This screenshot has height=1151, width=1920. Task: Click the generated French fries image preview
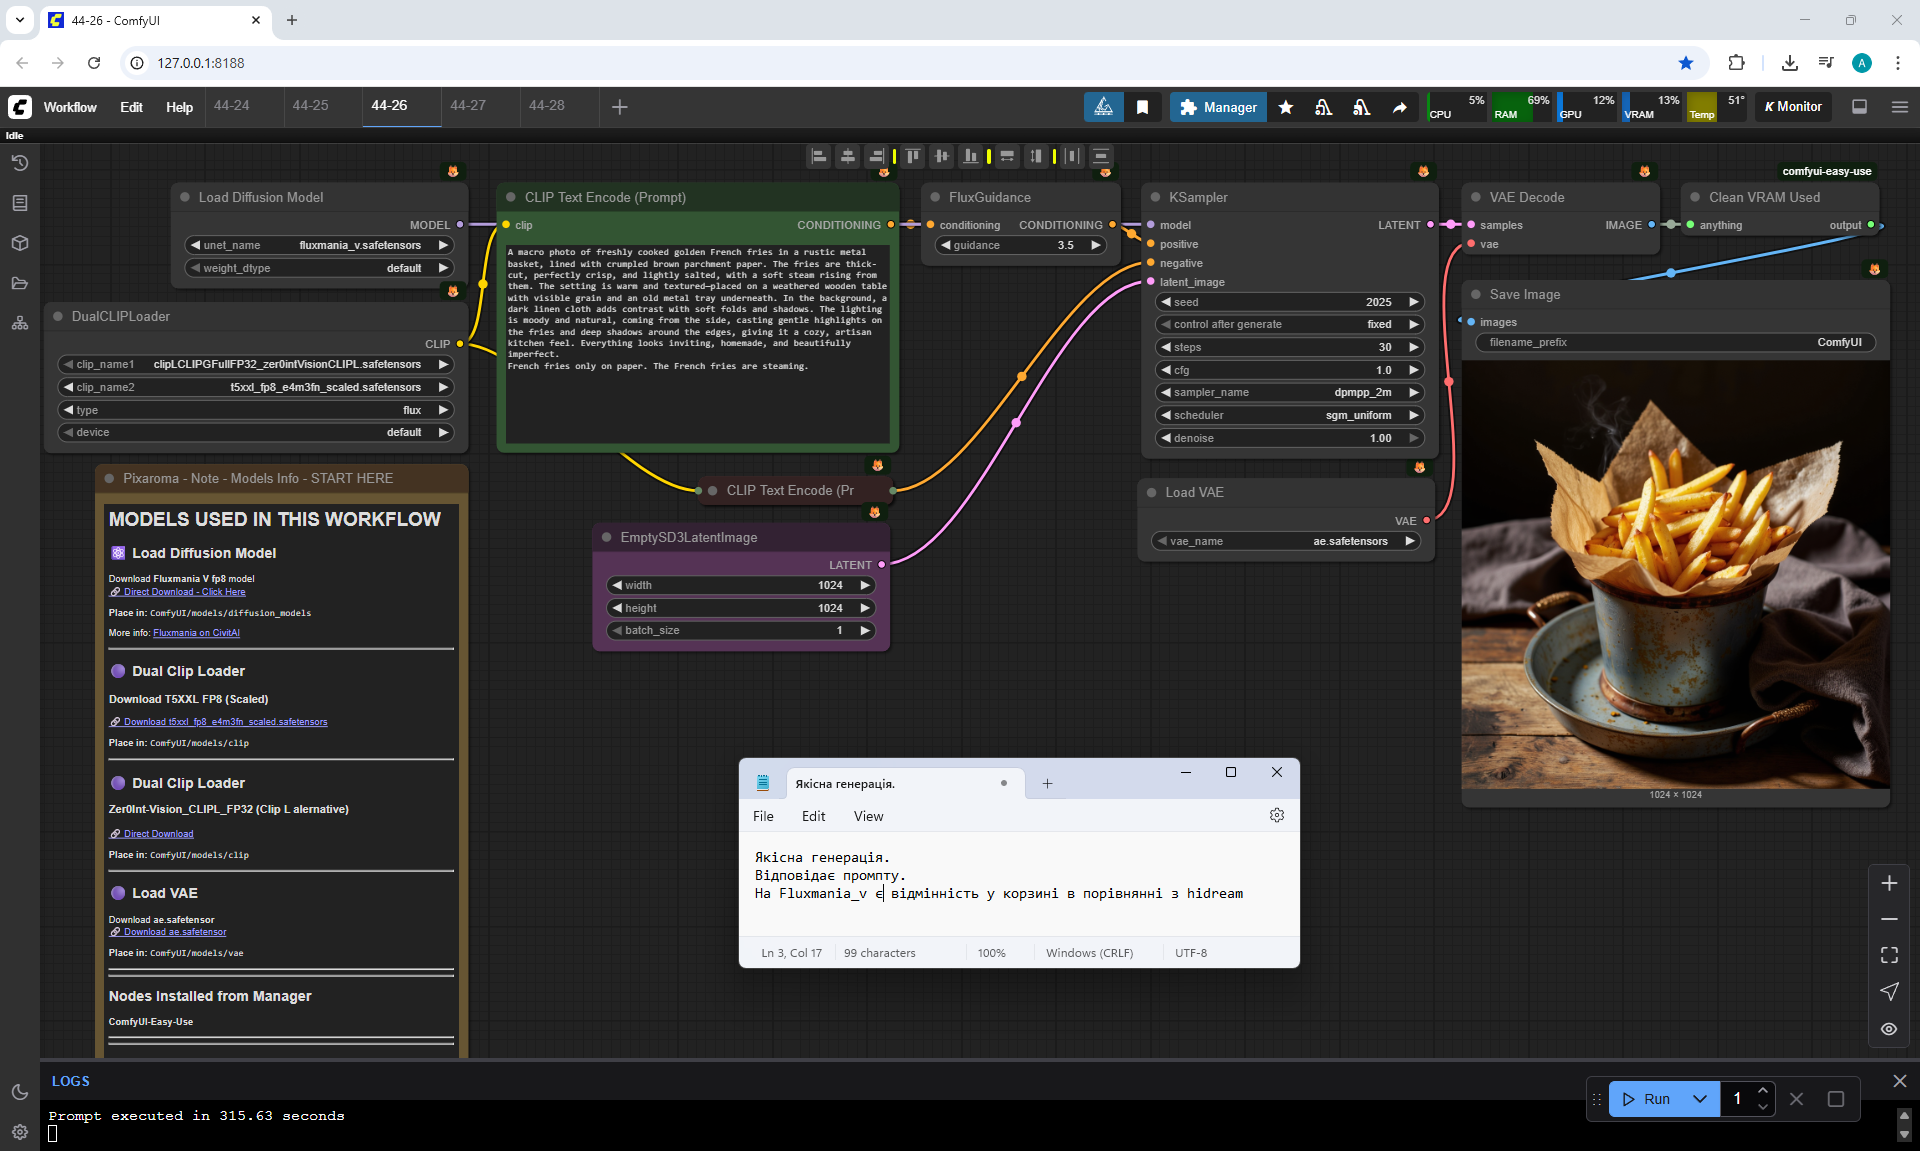coord(1675,575)
